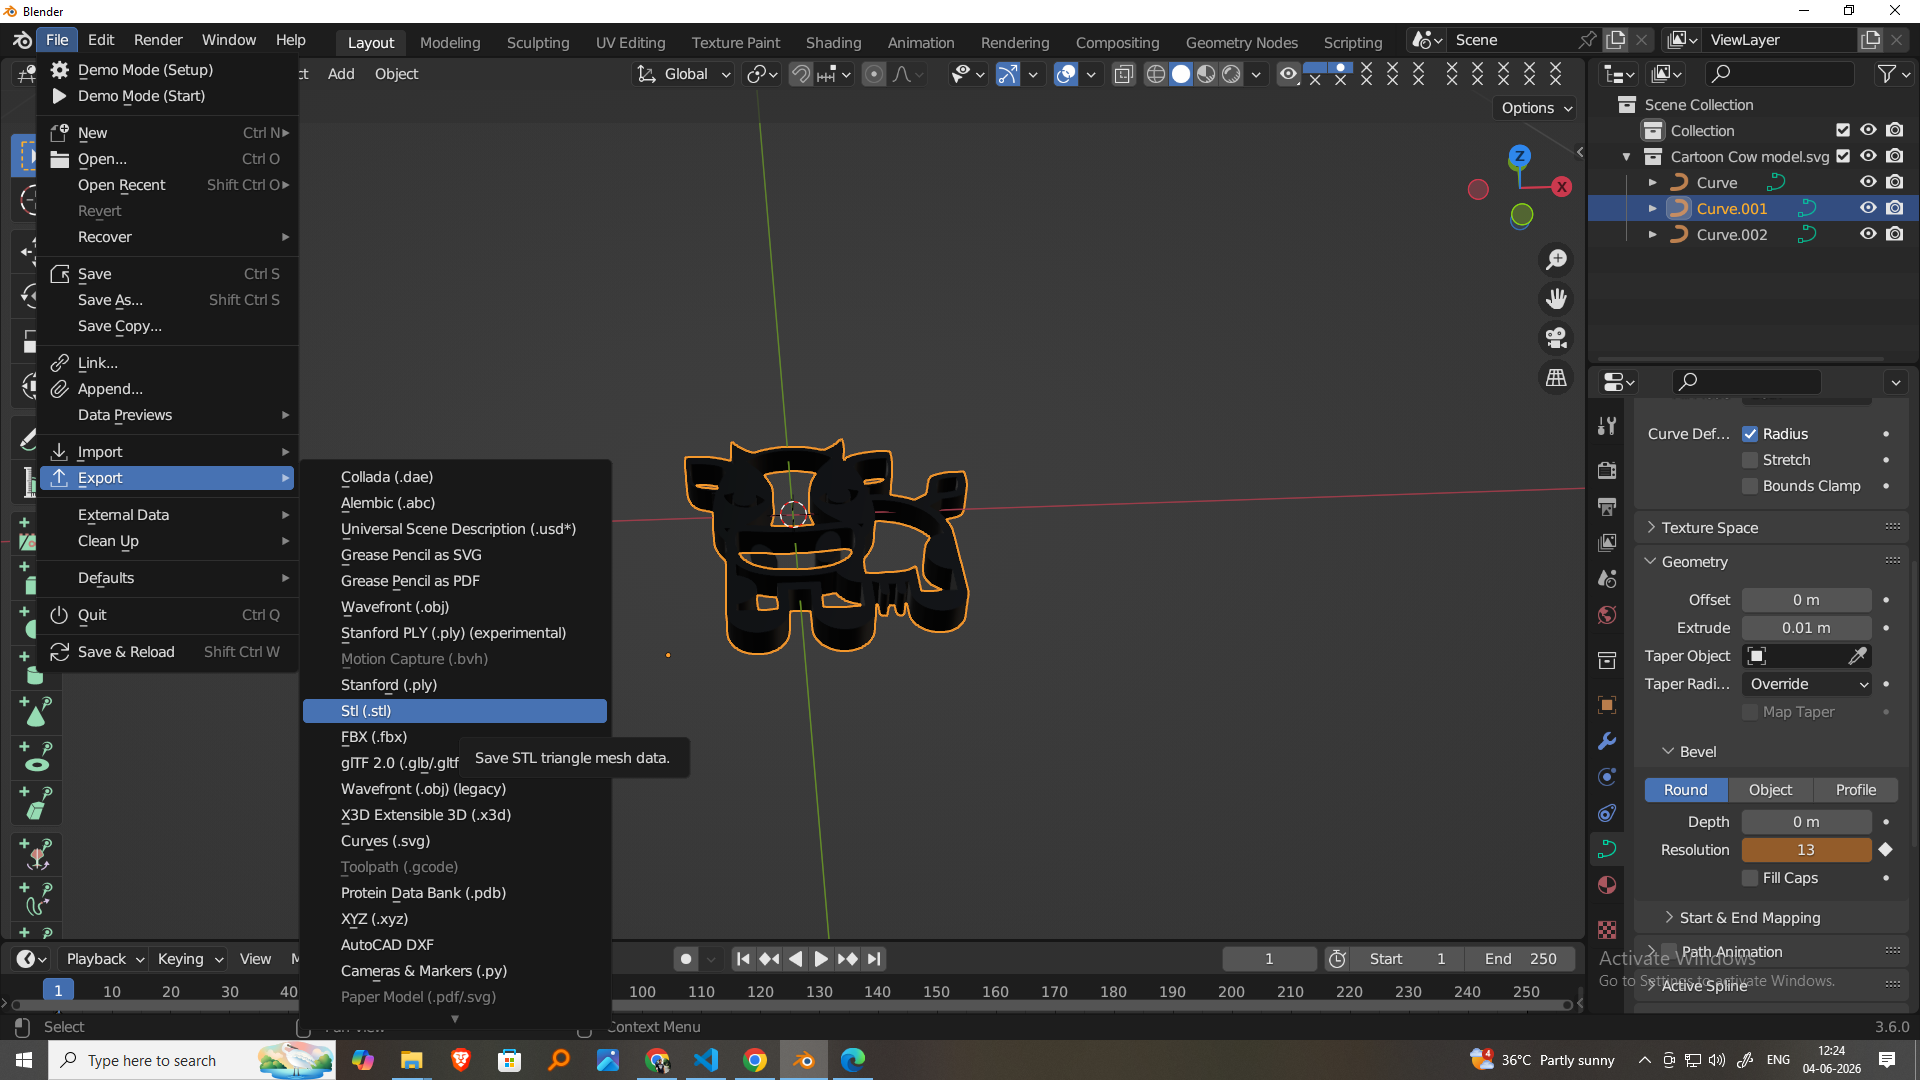The width and height of the screenshot is (1920, 1080).
Task: Open the Modifiers wrench tab icon
Action: [1607, 741]
